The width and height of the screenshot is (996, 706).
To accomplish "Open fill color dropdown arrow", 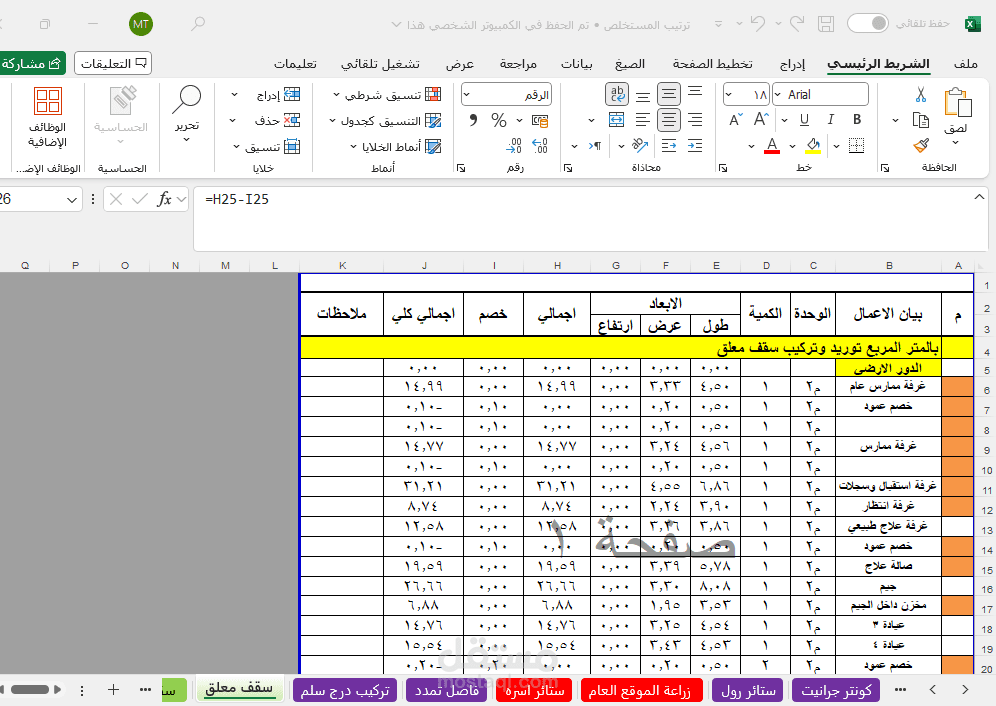I will 792,146.
